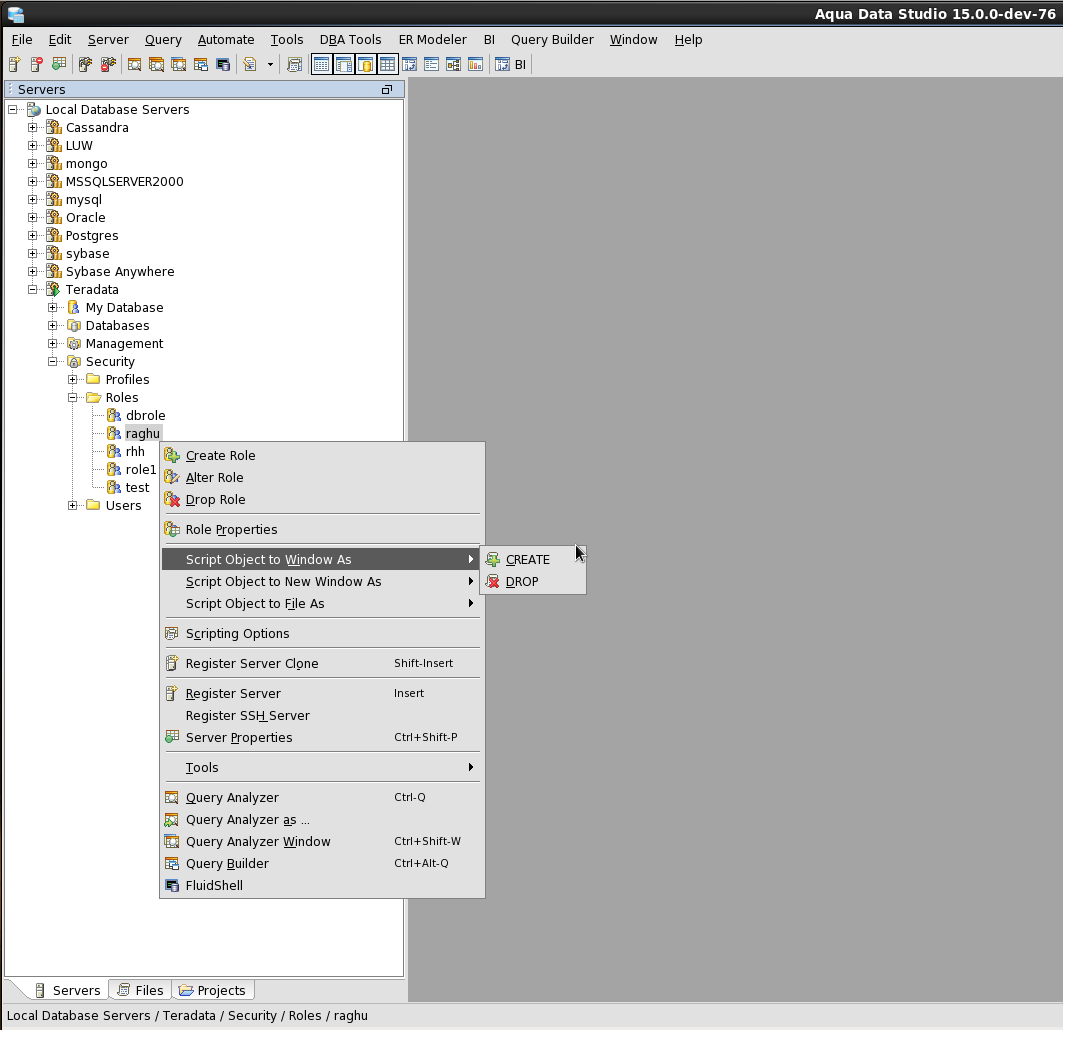
Task: Expand the Profiles folder
Action: click(72, 380)
